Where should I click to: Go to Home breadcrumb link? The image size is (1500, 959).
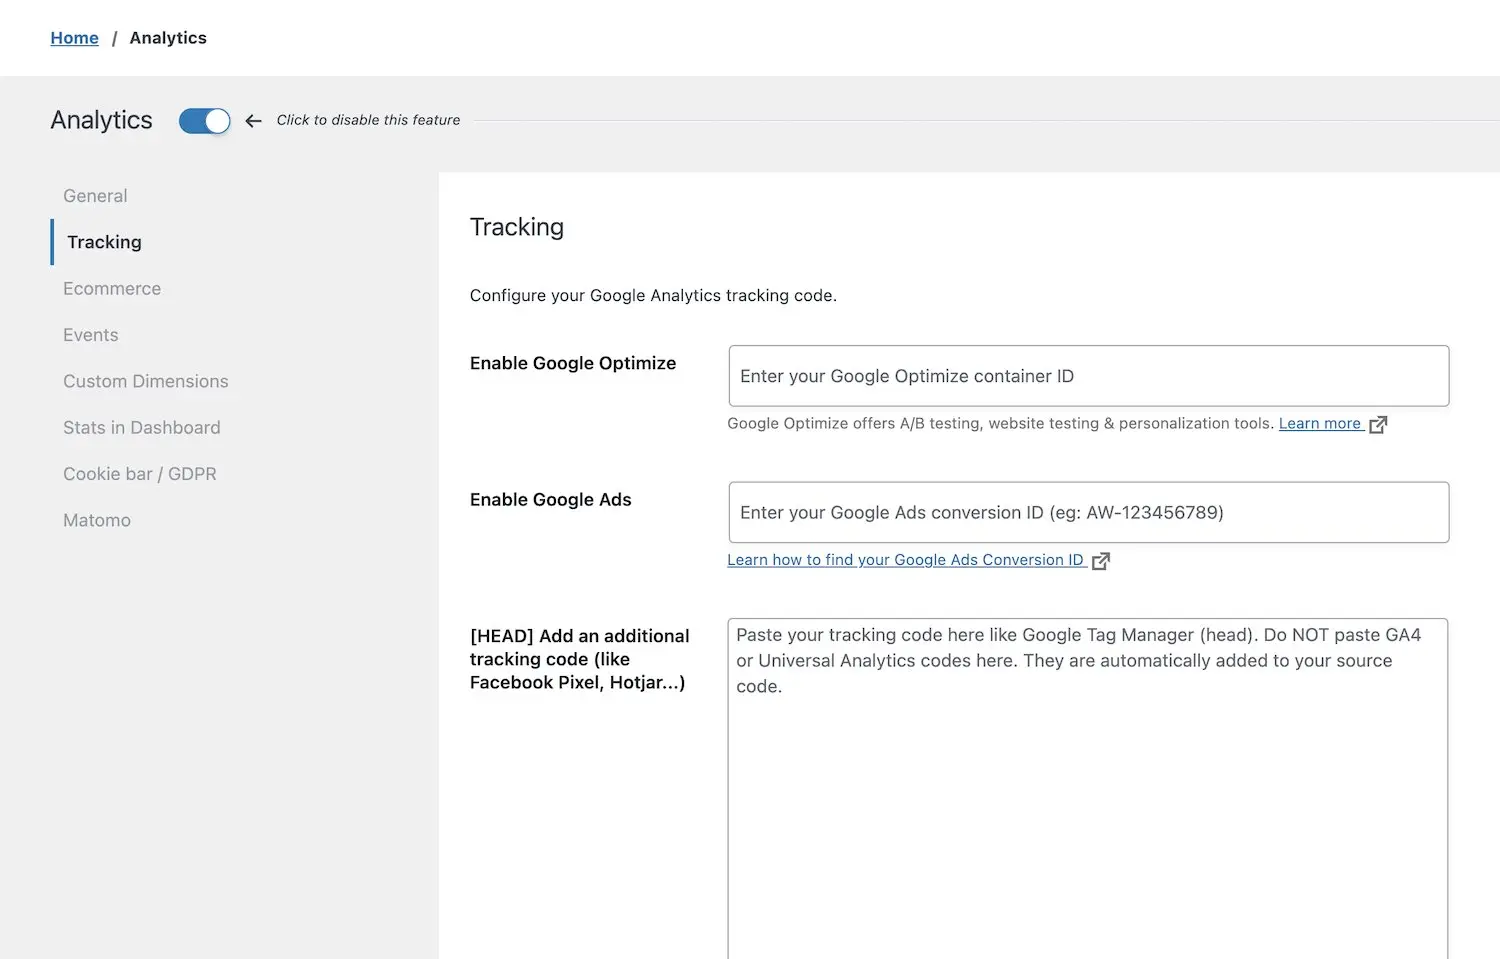tap(75, 38)
